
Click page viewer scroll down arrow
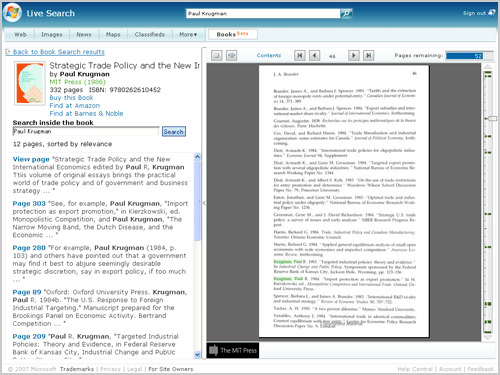pyautogui.click(x=488, y=338)
